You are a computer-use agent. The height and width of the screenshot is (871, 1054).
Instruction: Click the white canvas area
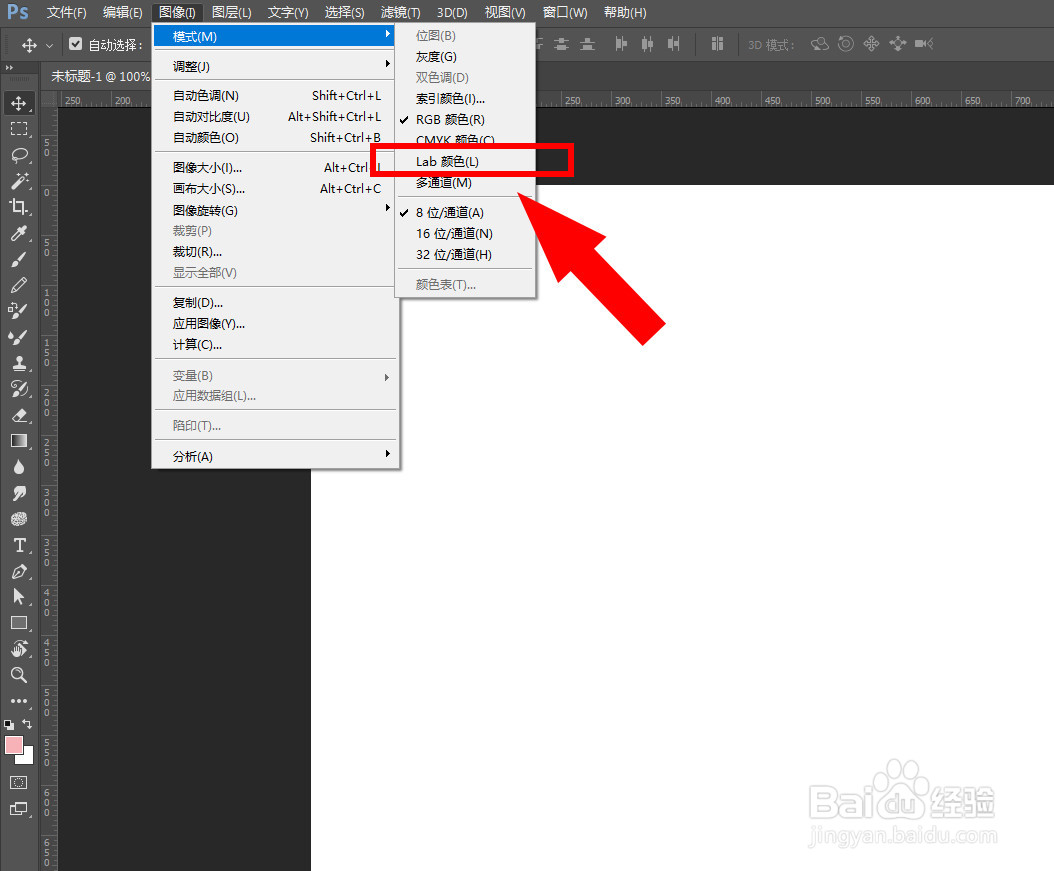682,528
